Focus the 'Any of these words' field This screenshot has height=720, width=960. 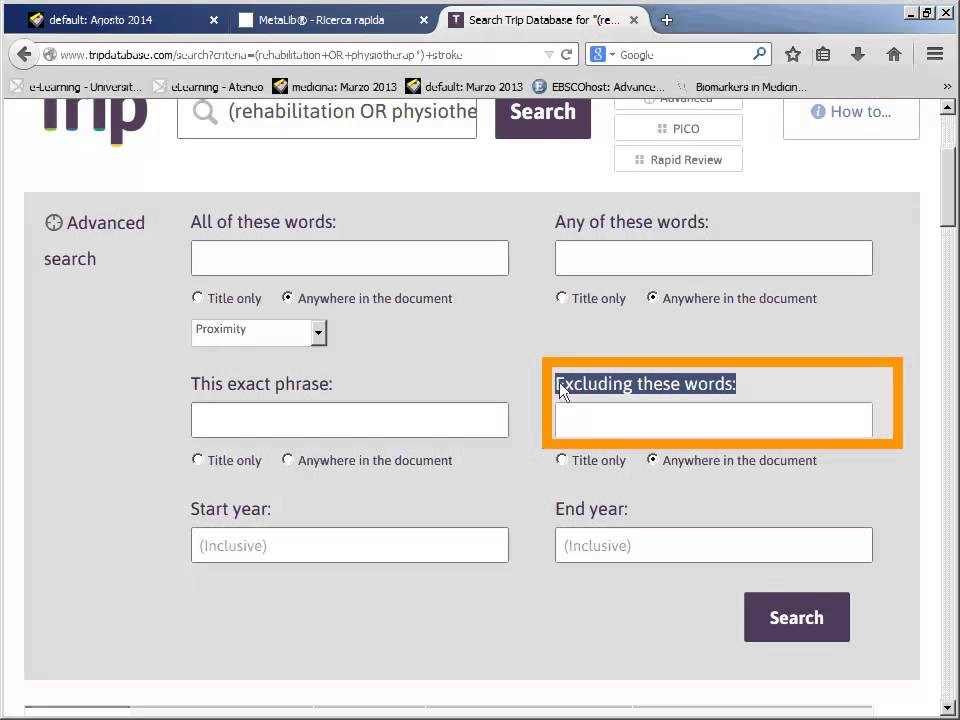[714, 258]
